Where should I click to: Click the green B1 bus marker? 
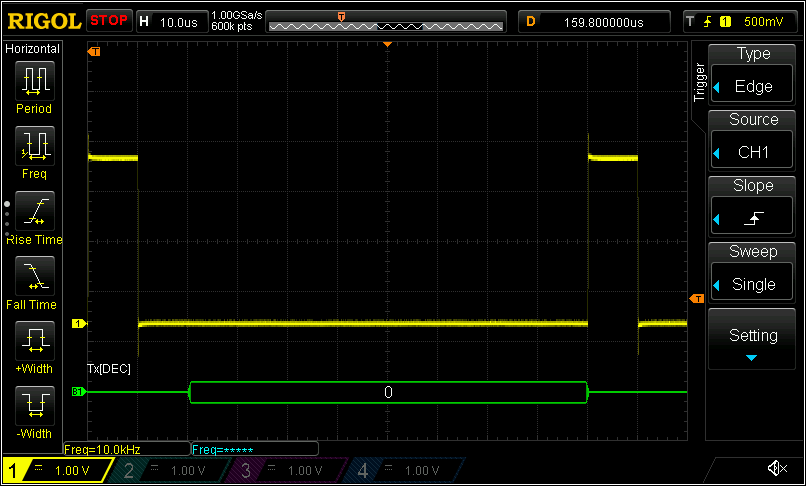[78, 392]
